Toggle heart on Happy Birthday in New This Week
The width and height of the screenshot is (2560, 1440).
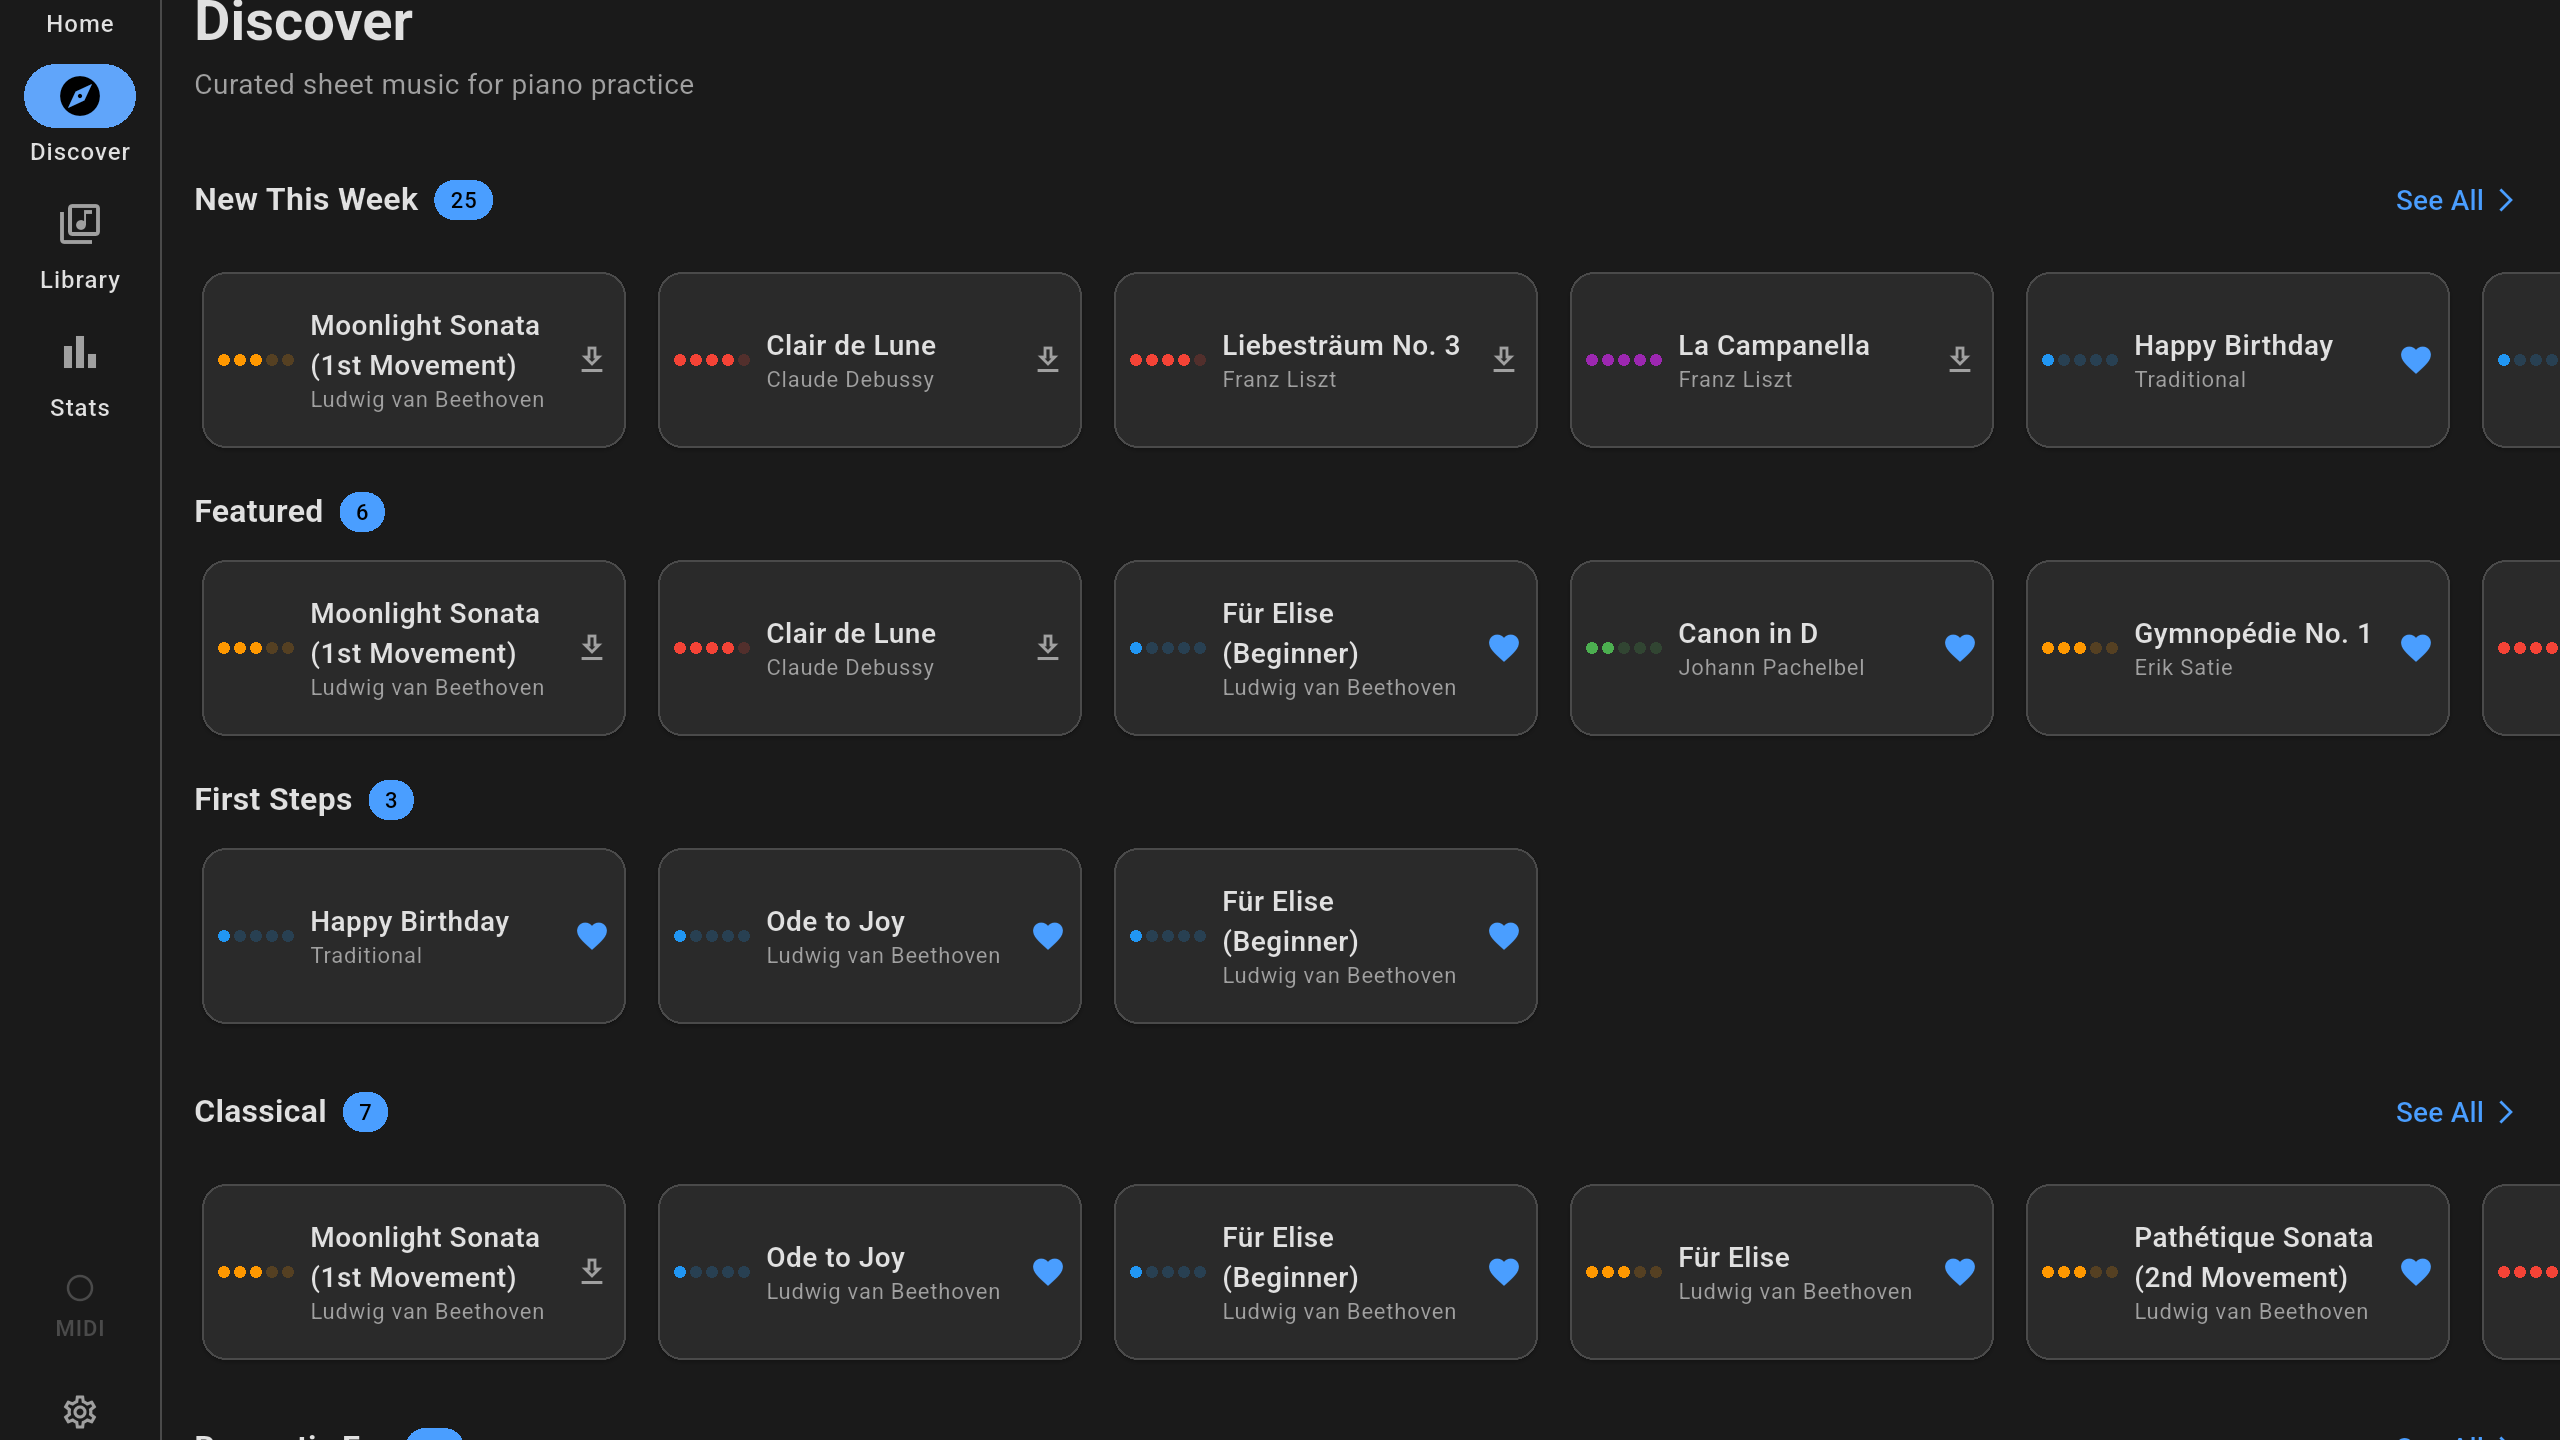pos(2416,360)
